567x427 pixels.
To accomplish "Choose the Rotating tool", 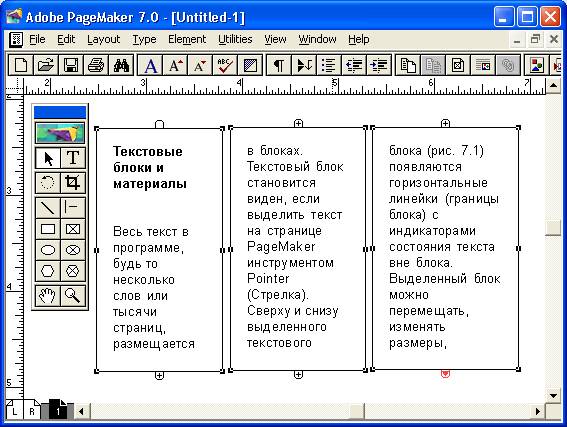I will pyautogui.click(x=48, y=183).
